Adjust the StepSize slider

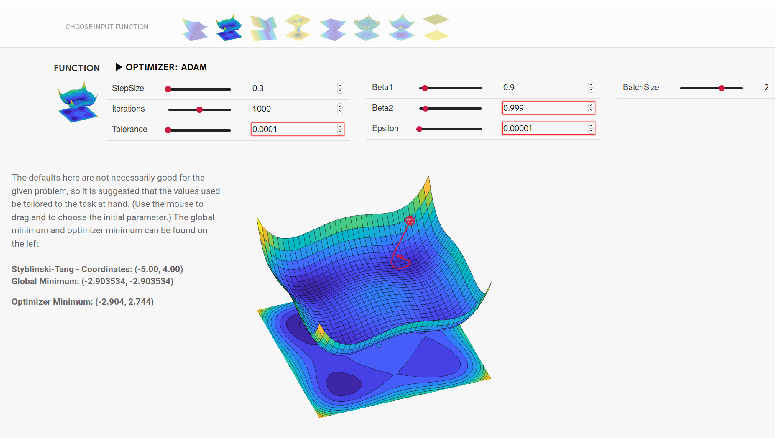[199, 89]
